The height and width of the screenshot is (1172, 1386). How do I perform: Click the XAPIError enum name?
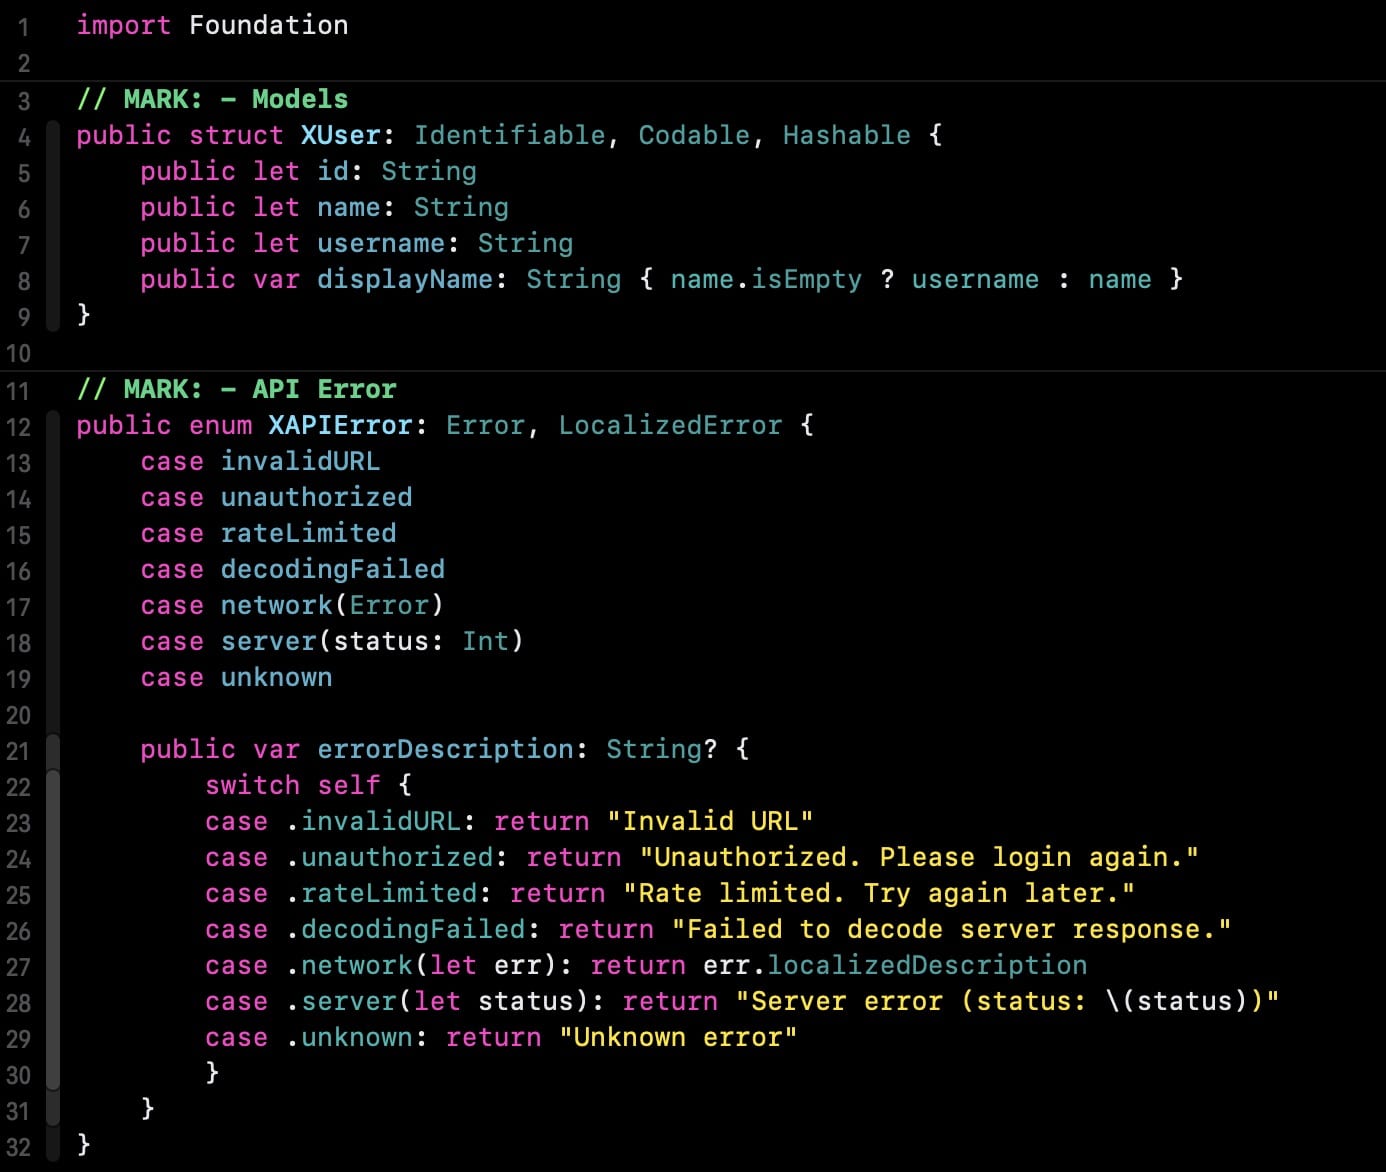click(x=340, y=425)
